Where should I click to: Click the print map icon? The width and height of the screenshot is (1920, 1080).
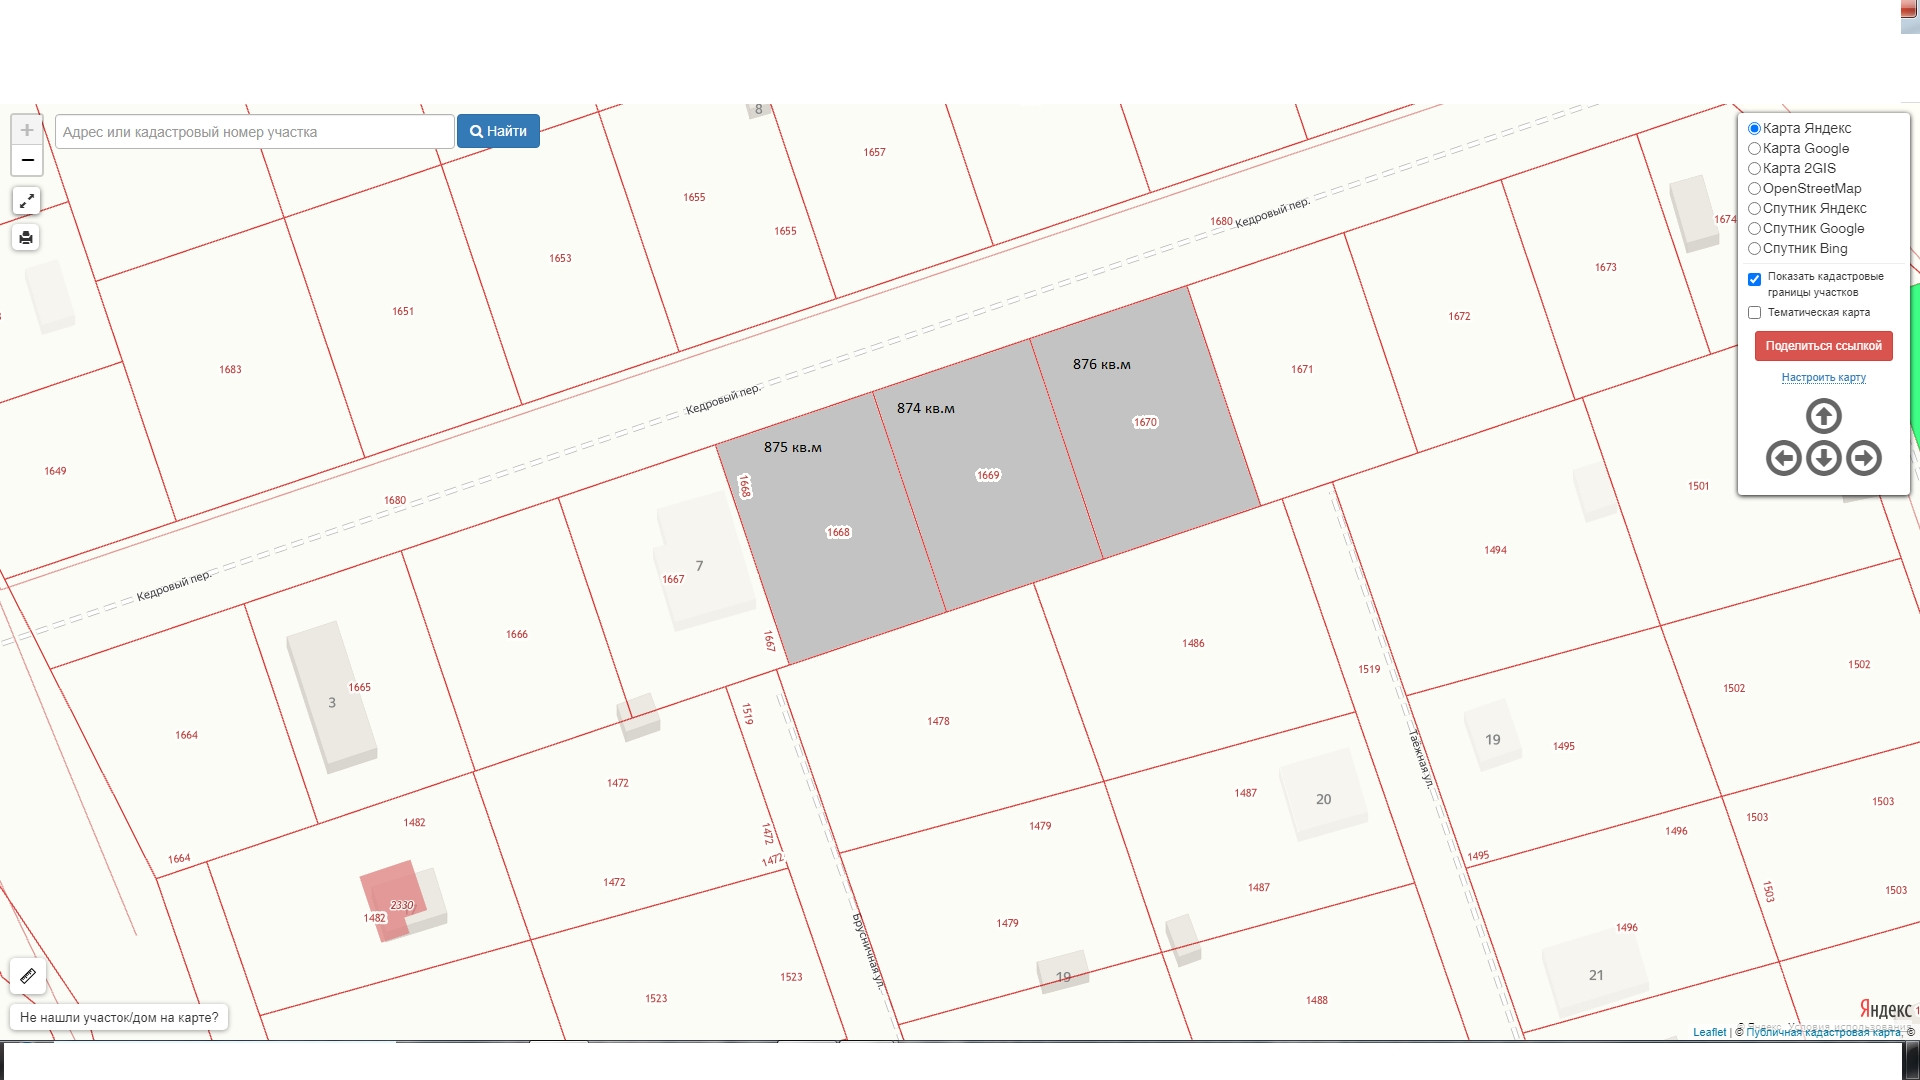coord(27,238)
